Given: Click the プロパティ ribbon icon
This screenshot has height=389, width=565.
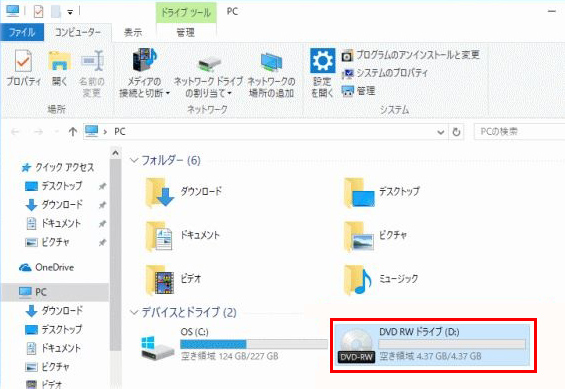Looking at the screenshot, I should tap(23, 61).
